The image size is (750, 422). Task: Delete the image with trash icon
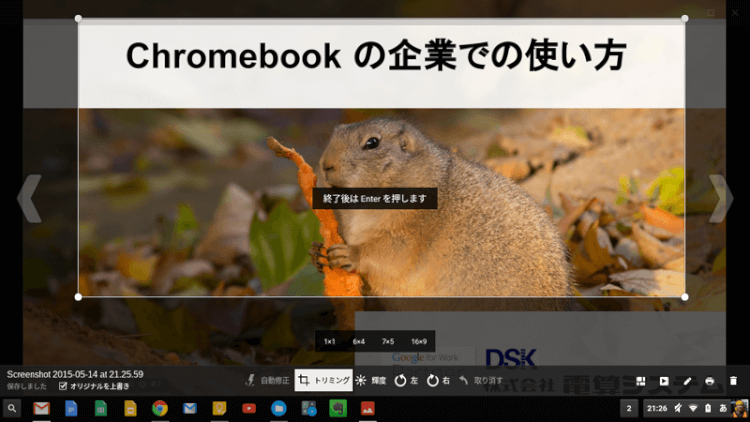click(733, 381)
